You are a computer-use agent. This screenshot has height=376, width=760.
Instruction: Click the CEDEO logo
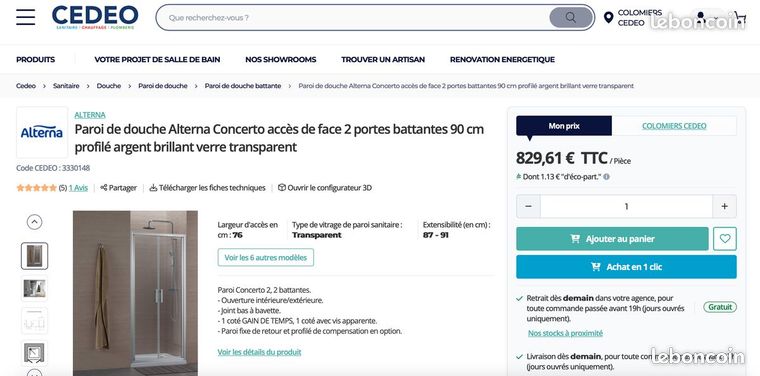coord(95,17)
